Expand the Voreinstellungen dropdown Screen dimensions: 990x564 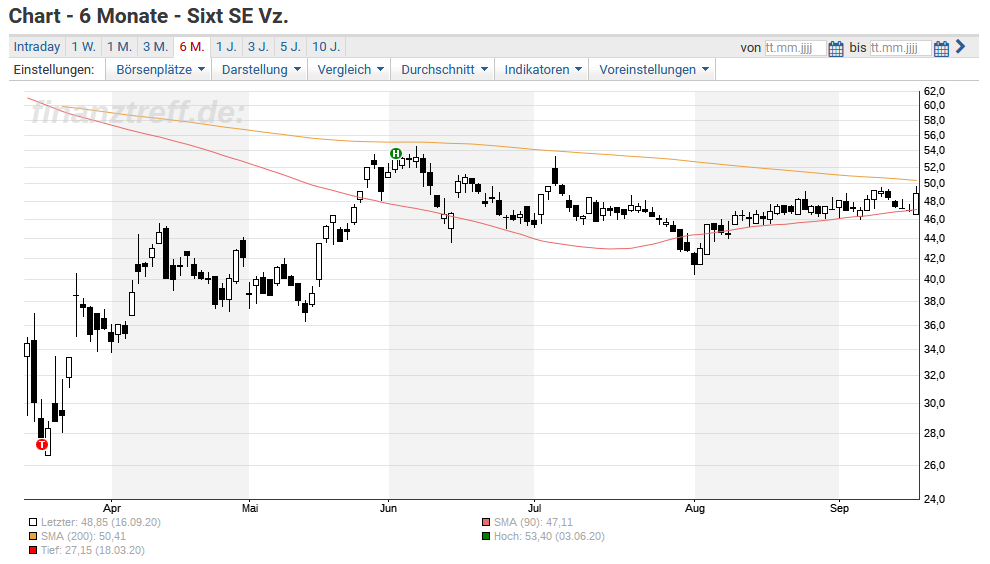pyautogui.click(x=653, y=69)
